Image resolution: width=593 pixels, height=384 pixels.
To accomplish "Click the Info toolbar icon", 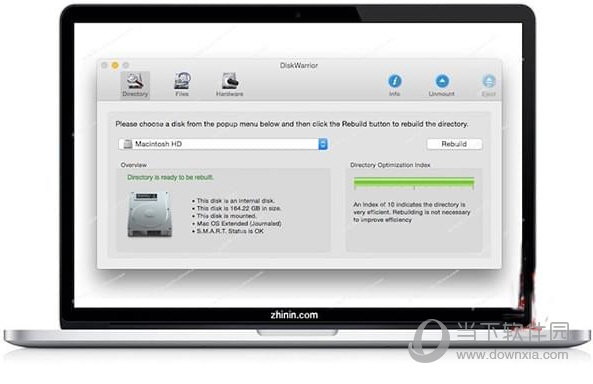I will tap(394, 85).
